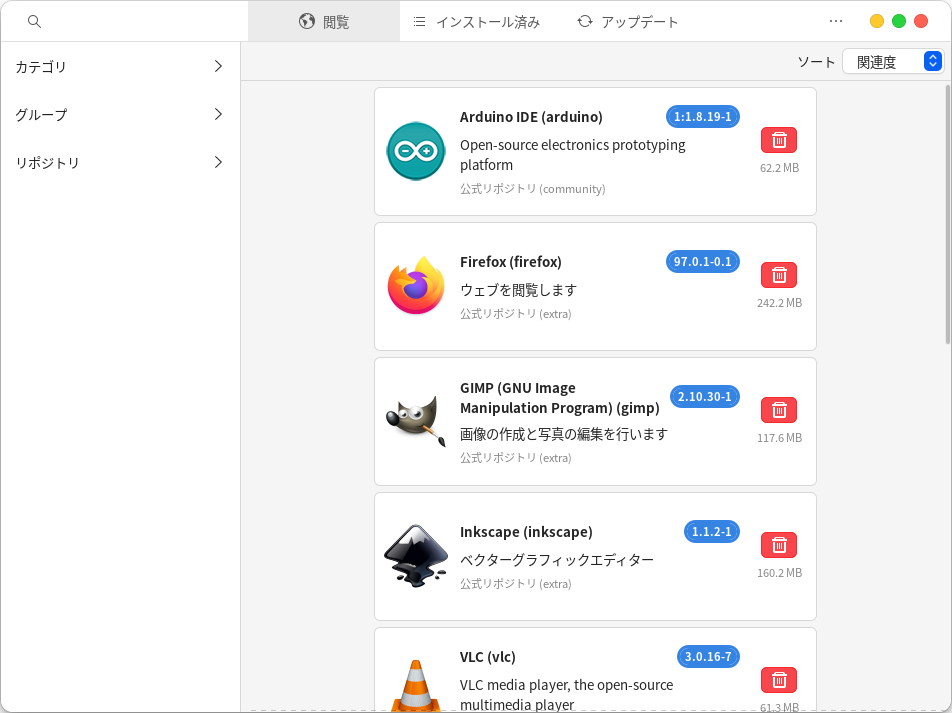Click the Inkscape application logo
The height and width of the screenshot is (713, 952).
(416, 556)
